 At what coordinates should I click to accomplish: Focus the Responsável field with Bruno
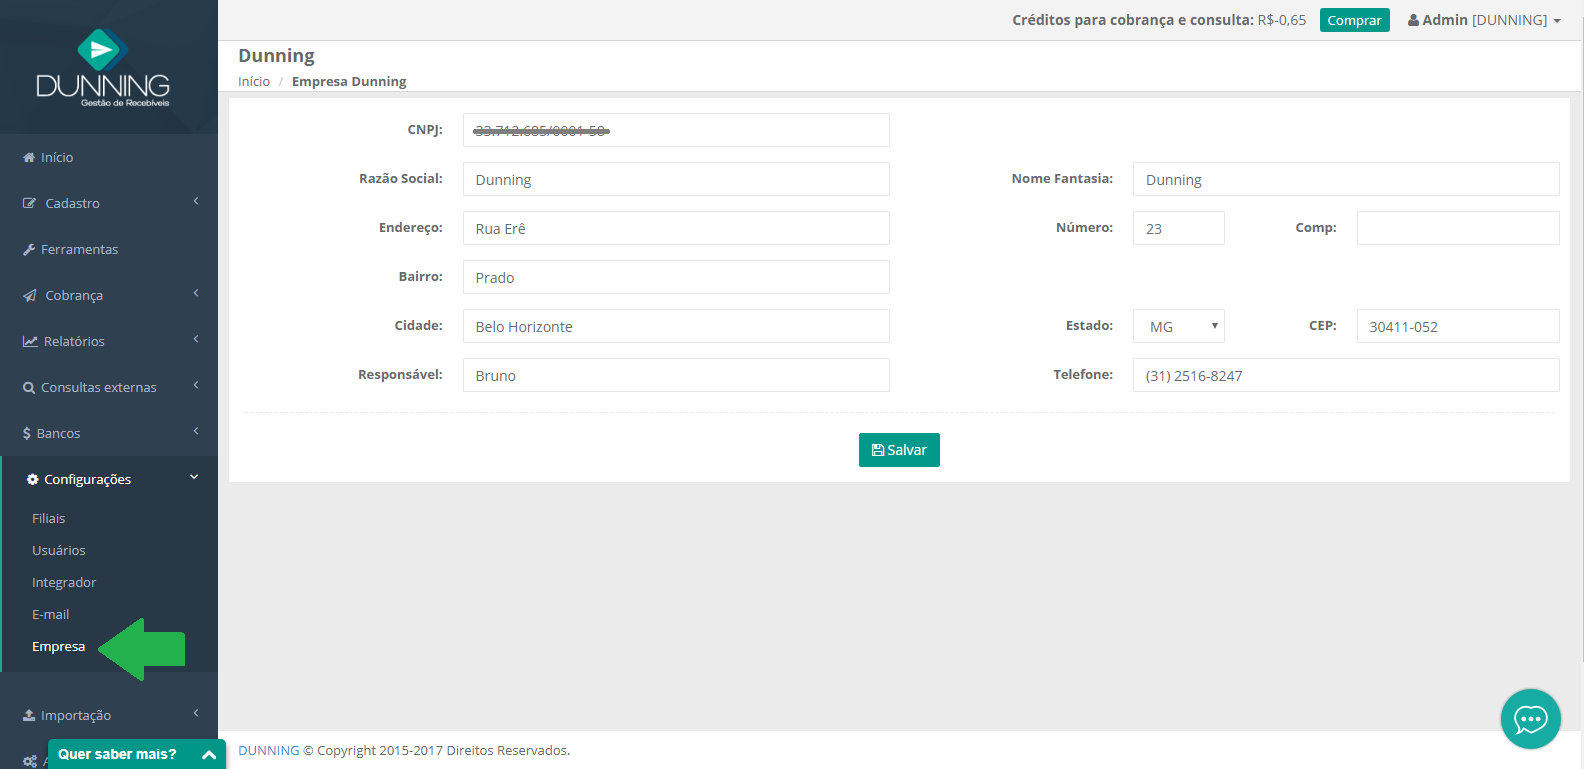click(x=676, y=375)
